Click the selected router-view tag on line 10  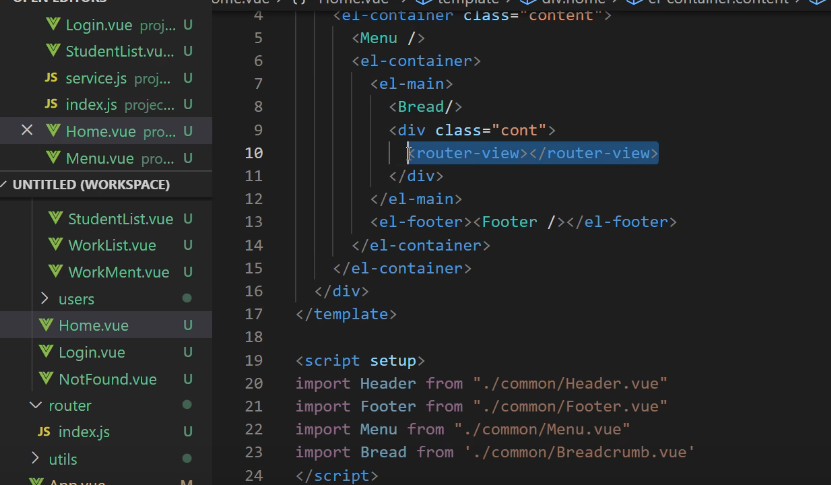533,153
